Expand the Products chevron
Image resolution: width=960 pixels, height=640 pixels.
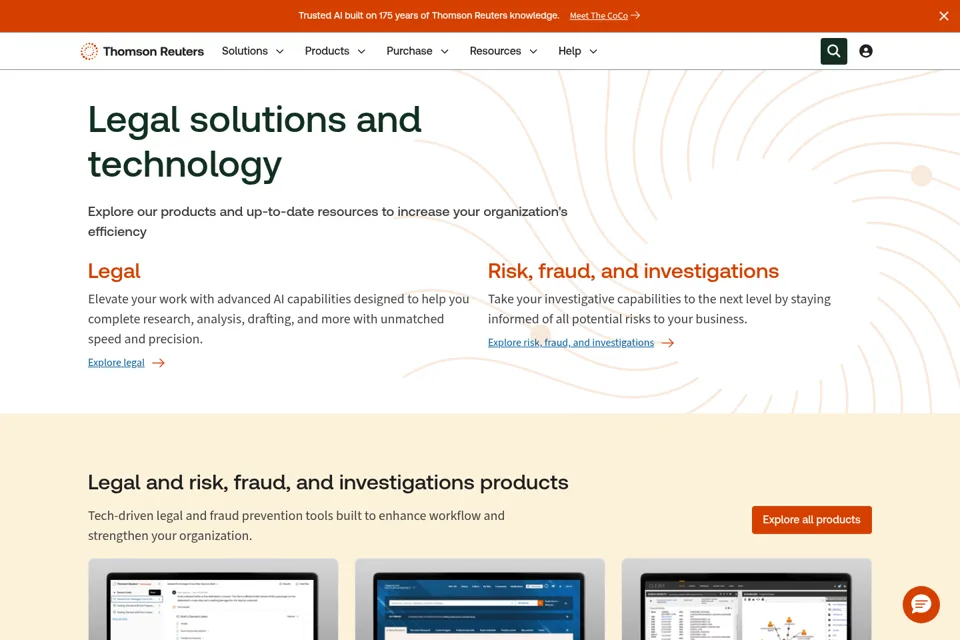[x=361, y=51]
